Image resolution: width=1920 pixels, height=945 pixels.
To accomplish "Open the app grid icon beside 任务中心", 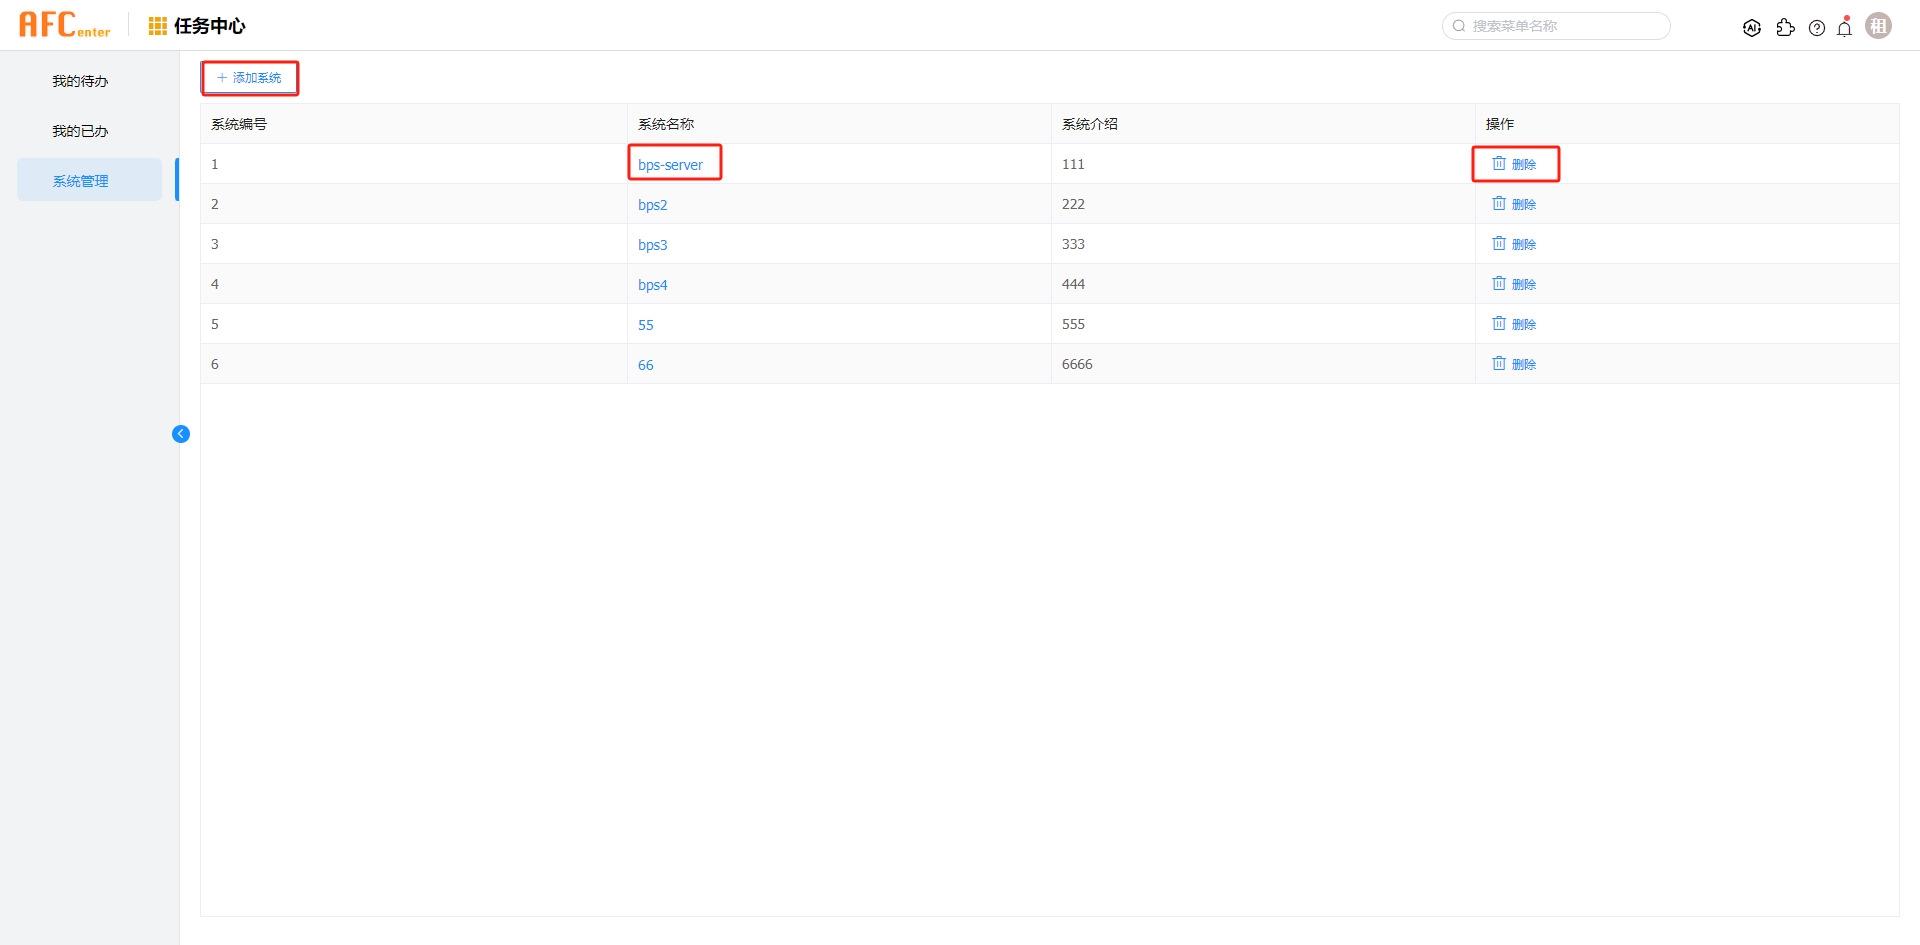I will (157, 26).
